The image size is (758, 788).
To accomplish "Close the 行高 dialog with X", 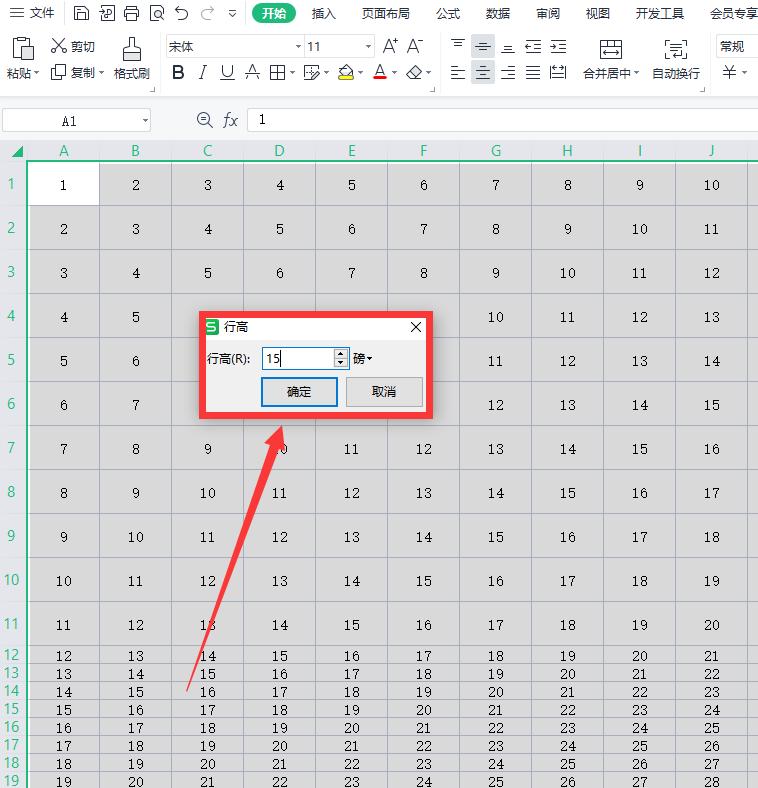I will click(x=416, y=327).
